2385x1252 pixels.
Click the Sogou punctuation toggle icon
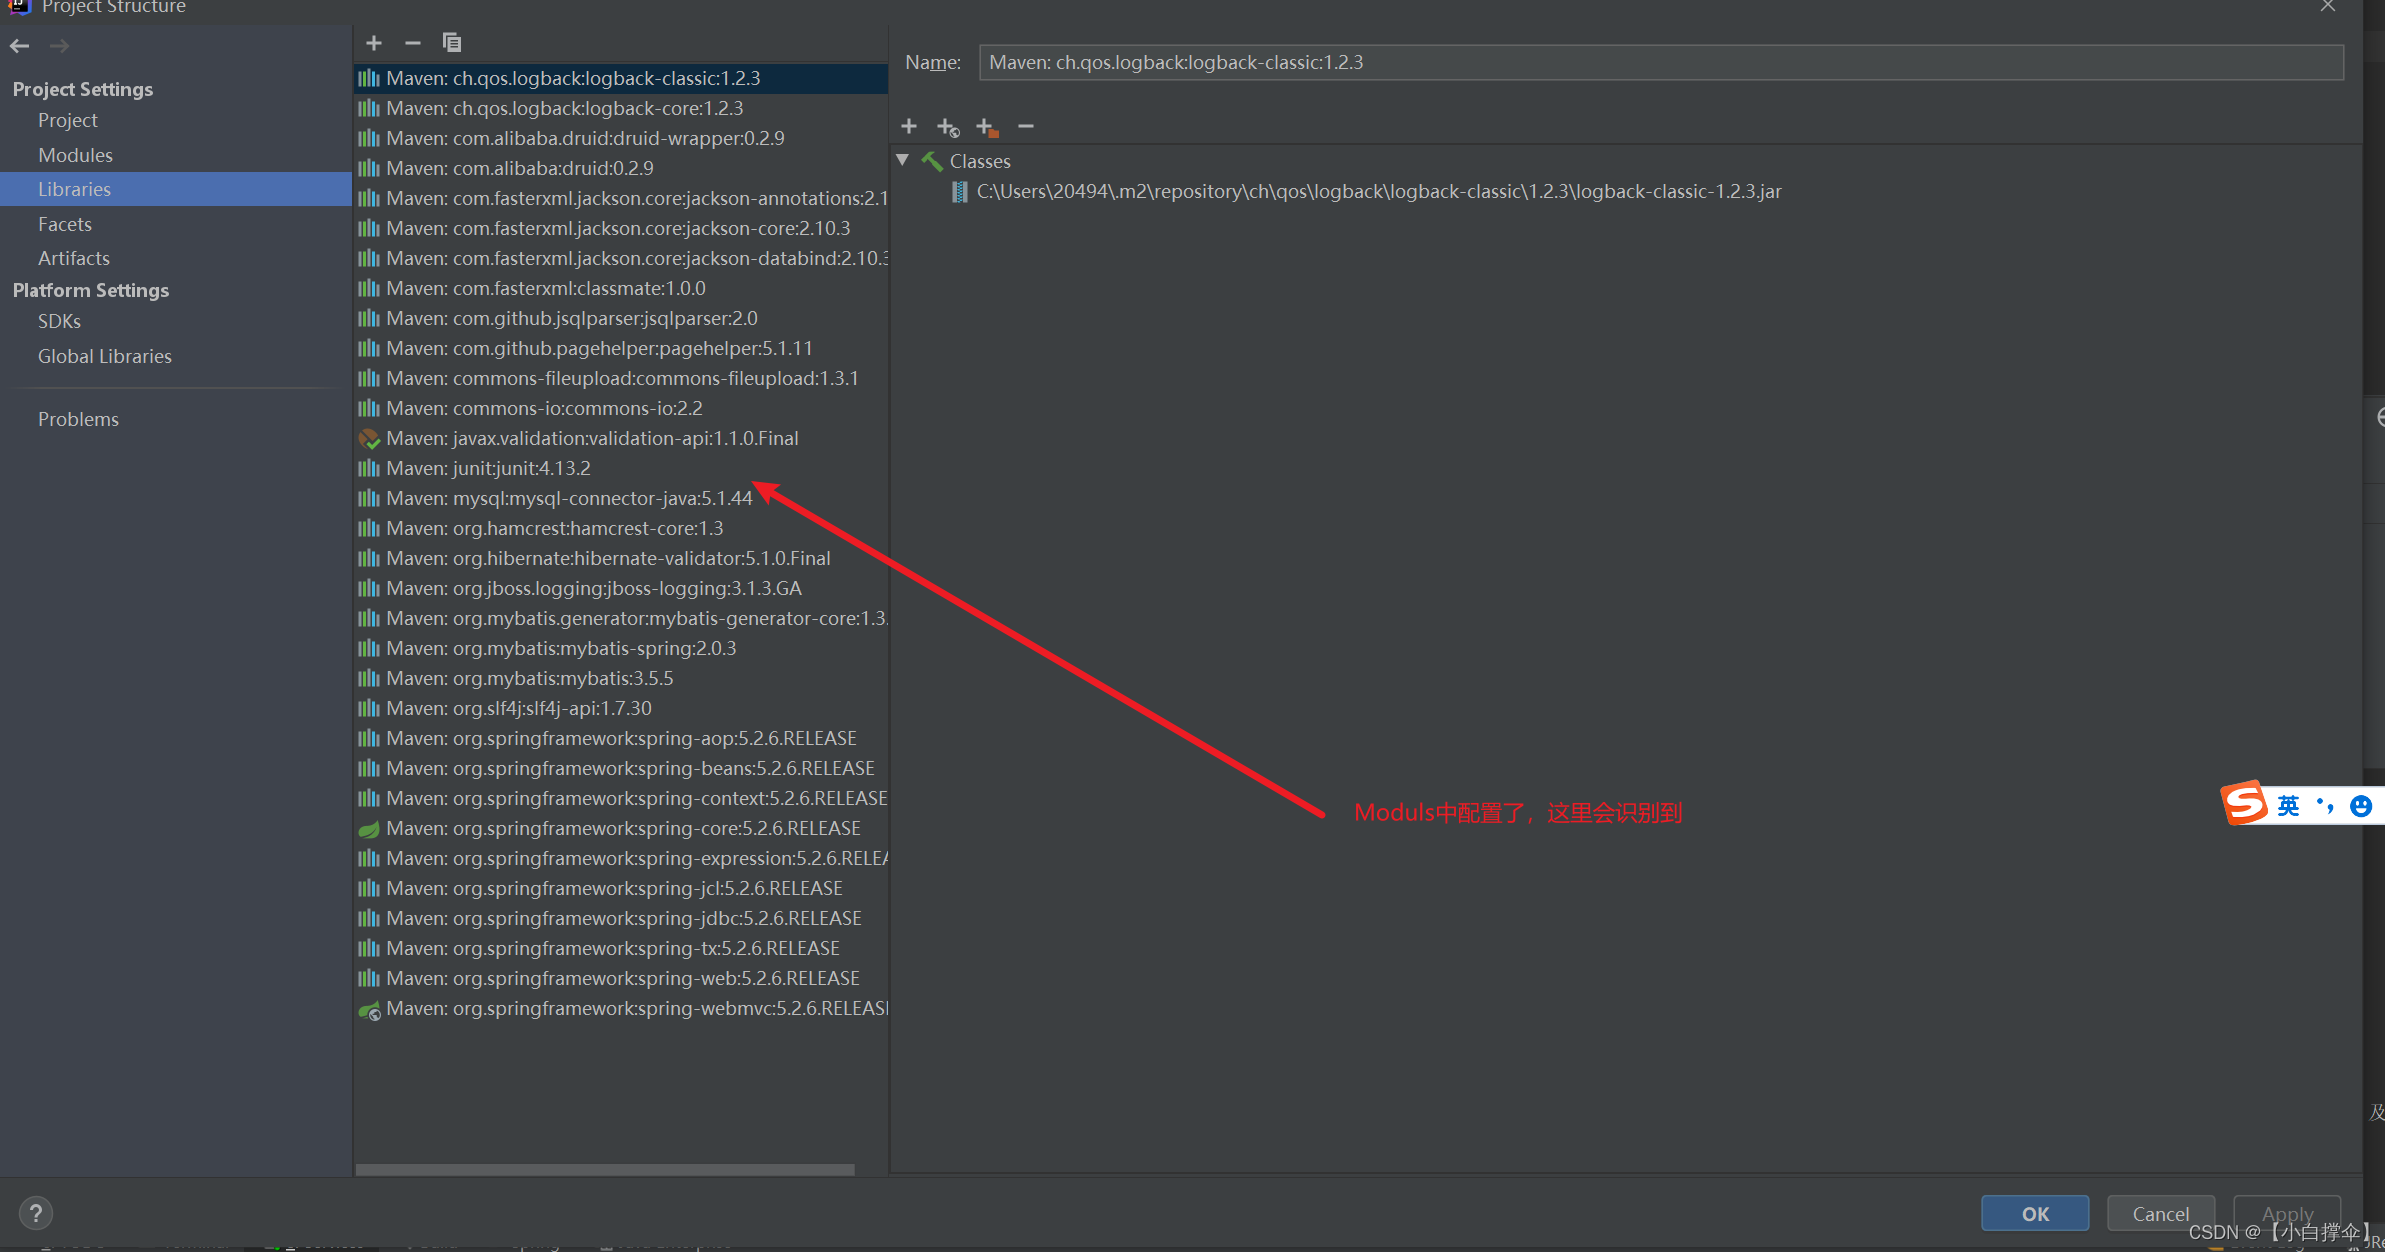(x=2325, y=806)
